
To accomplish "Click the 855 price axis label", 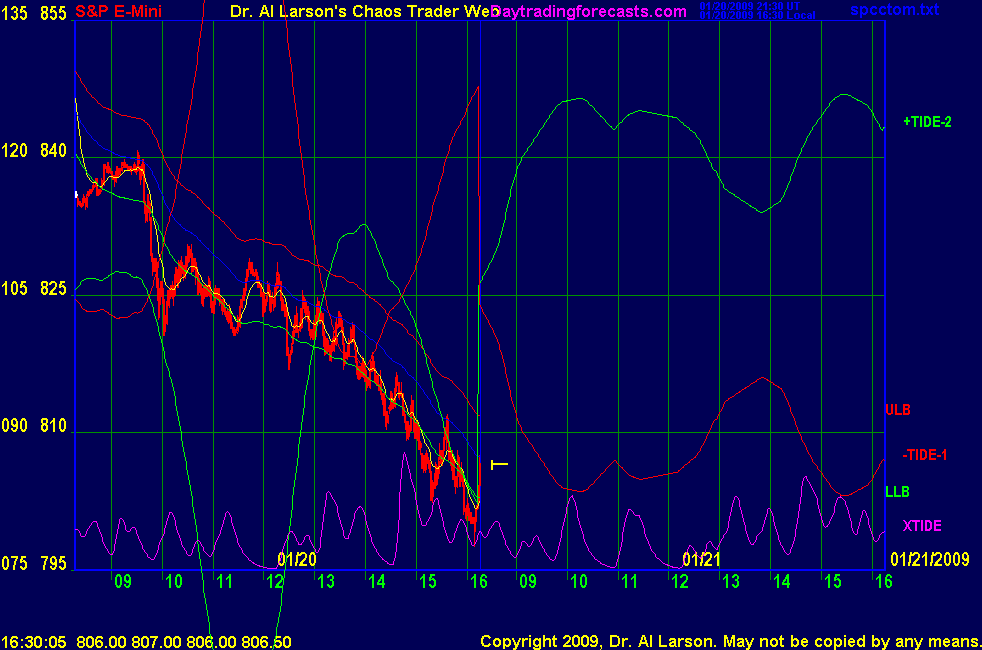I will (53, 13).
